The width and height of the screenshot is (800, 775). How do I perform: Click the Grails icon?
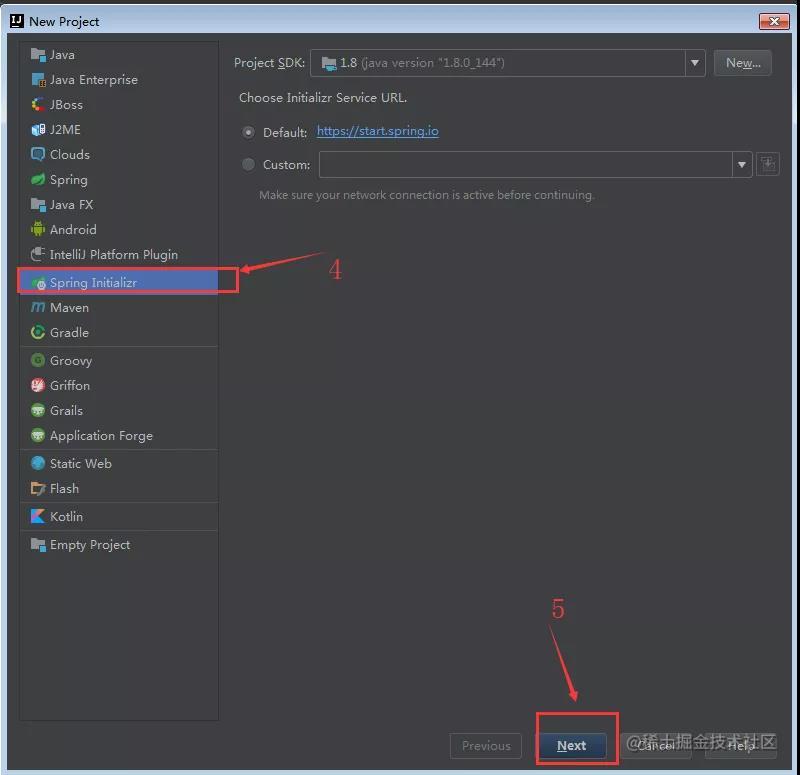pos(38,410)
